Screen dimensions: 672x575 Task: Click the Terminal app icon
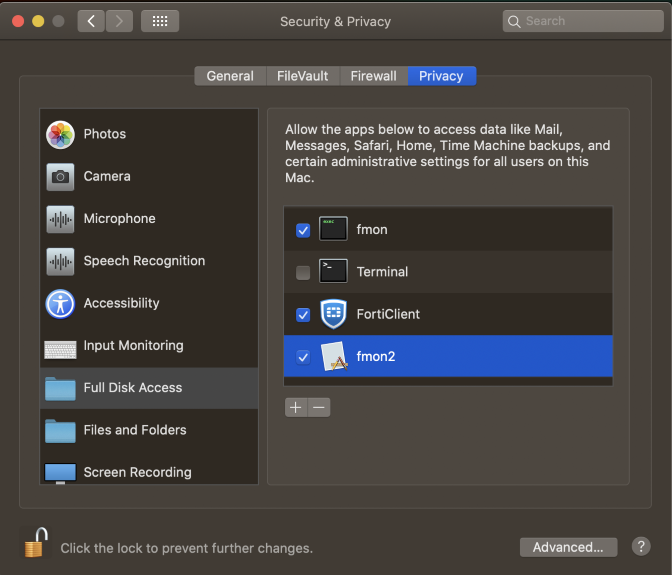(x=333, y=271)
